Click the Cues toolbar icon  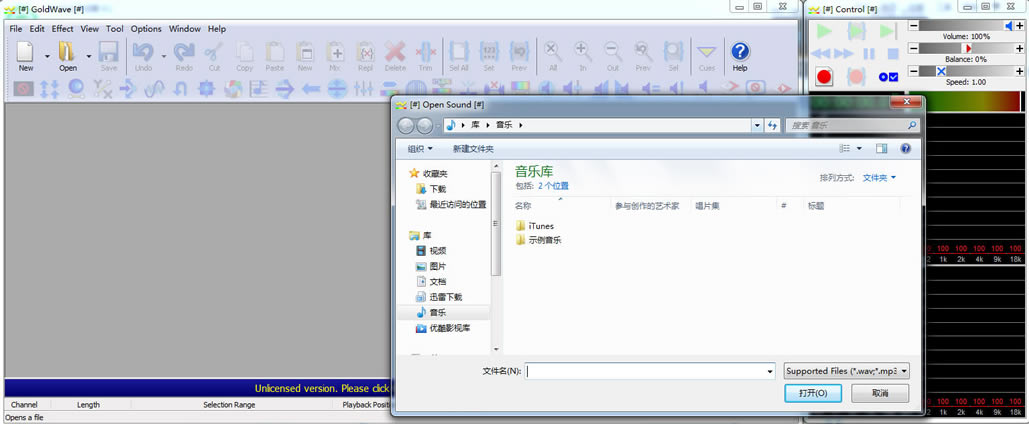(x=707, y=54)
